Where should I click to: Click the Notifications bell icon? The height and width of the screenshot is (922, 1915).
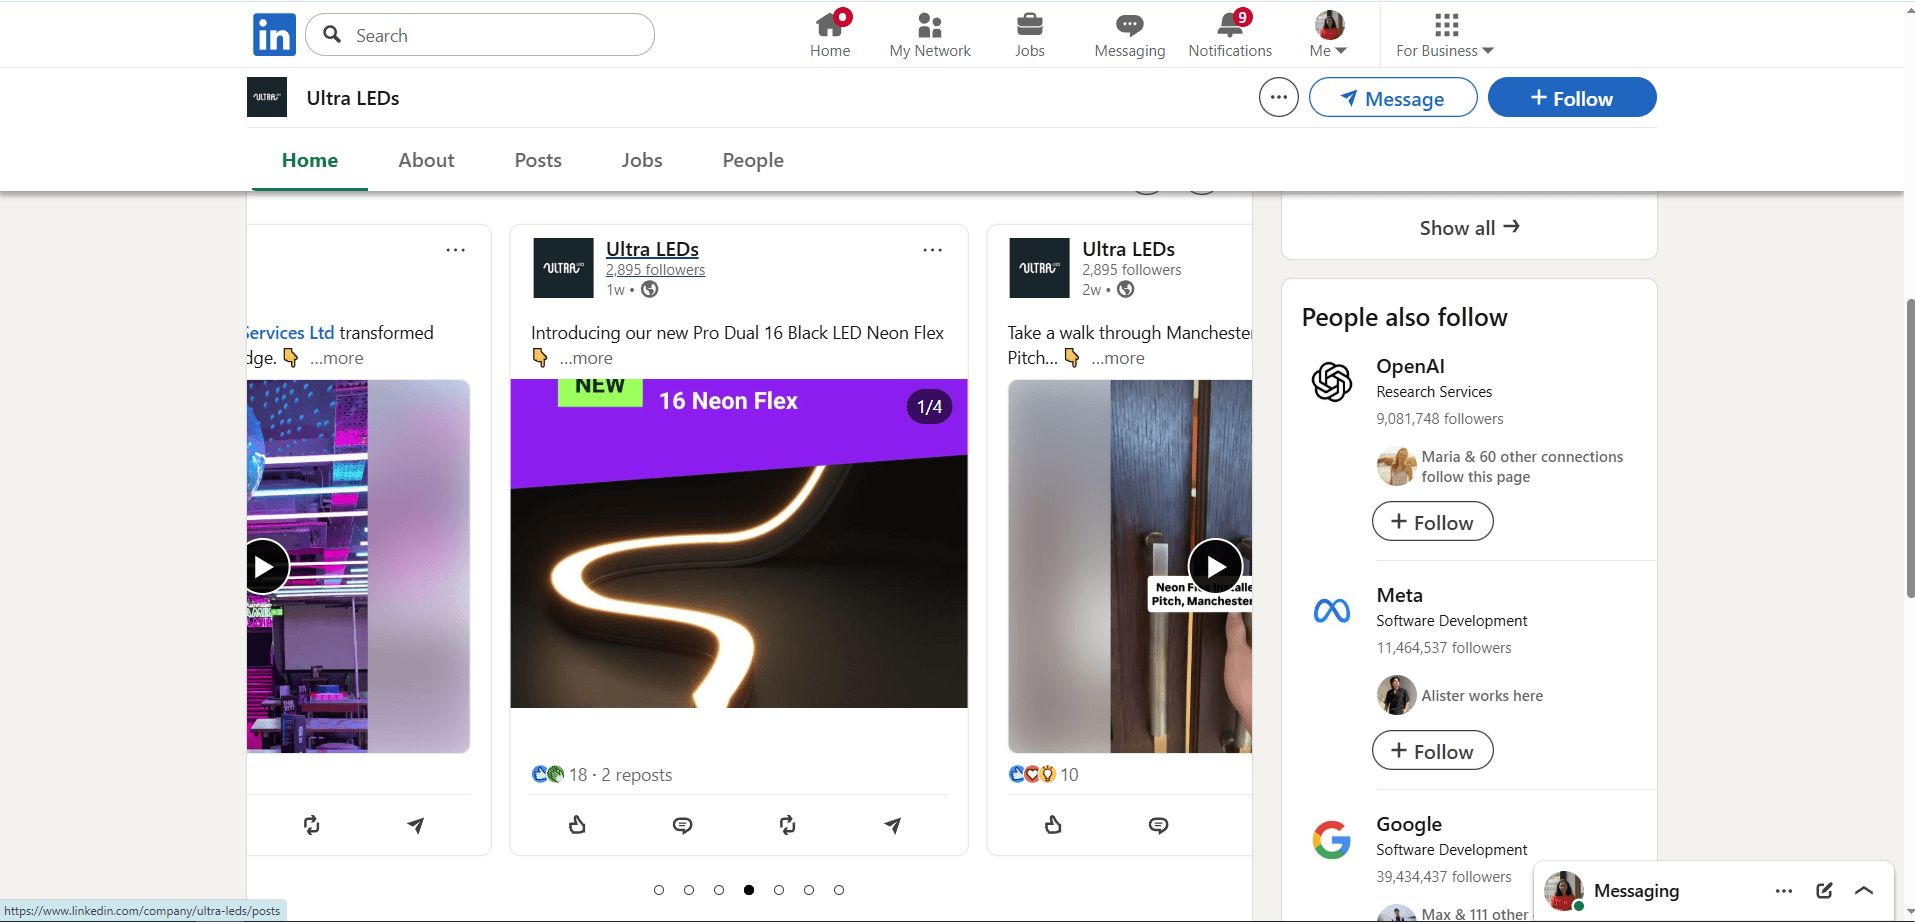pos(1229,25)
